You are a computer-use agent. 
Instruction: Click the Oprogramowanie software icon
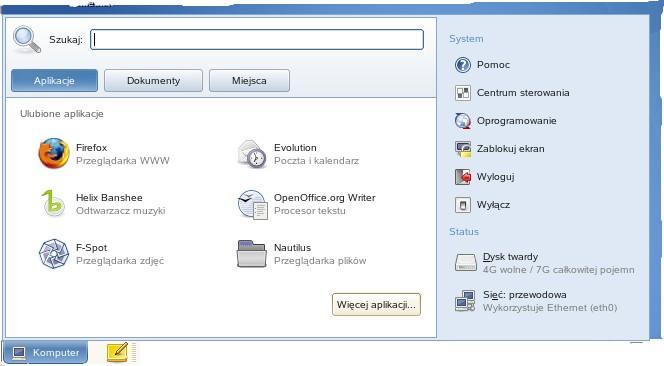(x=463, y=121)
